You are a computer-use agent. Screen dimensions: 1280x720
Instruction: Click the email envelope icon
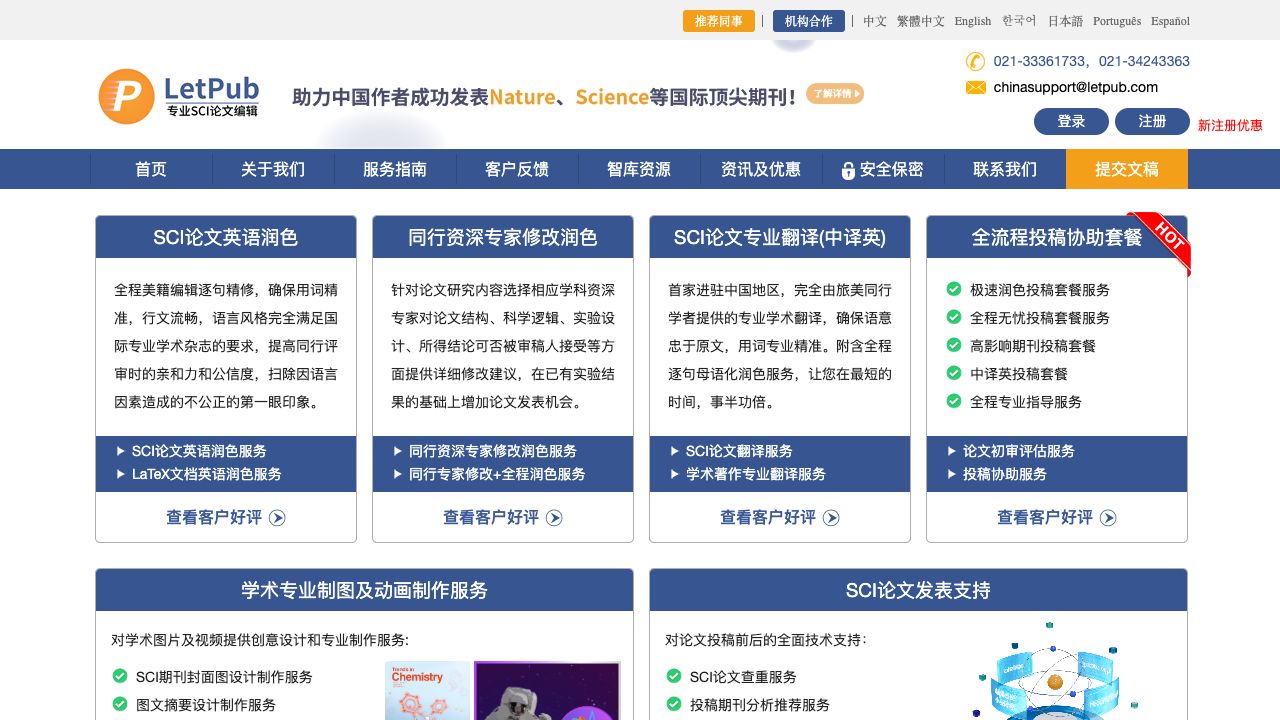[975, 88]
